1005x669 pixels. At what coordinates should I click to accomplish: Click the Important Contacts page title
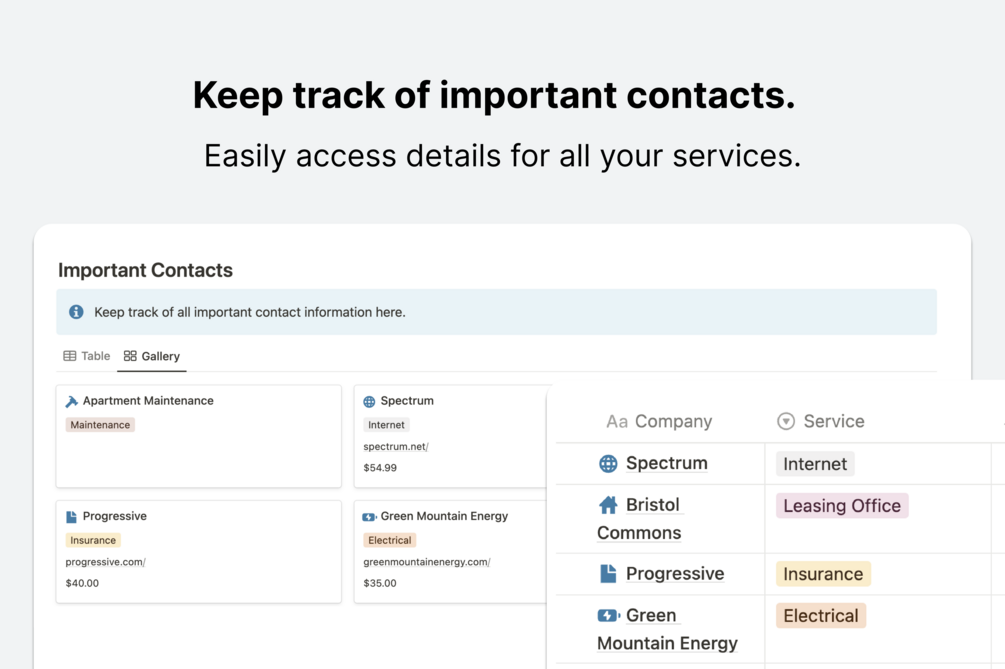[x=145, y=270]
